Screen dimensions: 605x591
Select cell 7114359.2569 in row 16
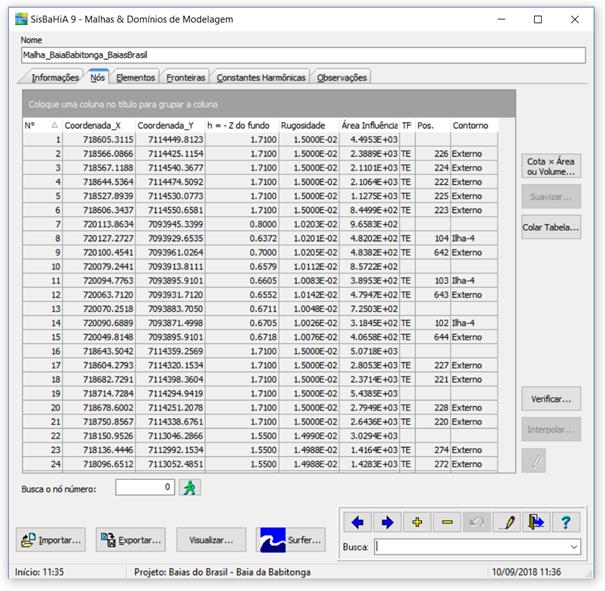point(170,351)
